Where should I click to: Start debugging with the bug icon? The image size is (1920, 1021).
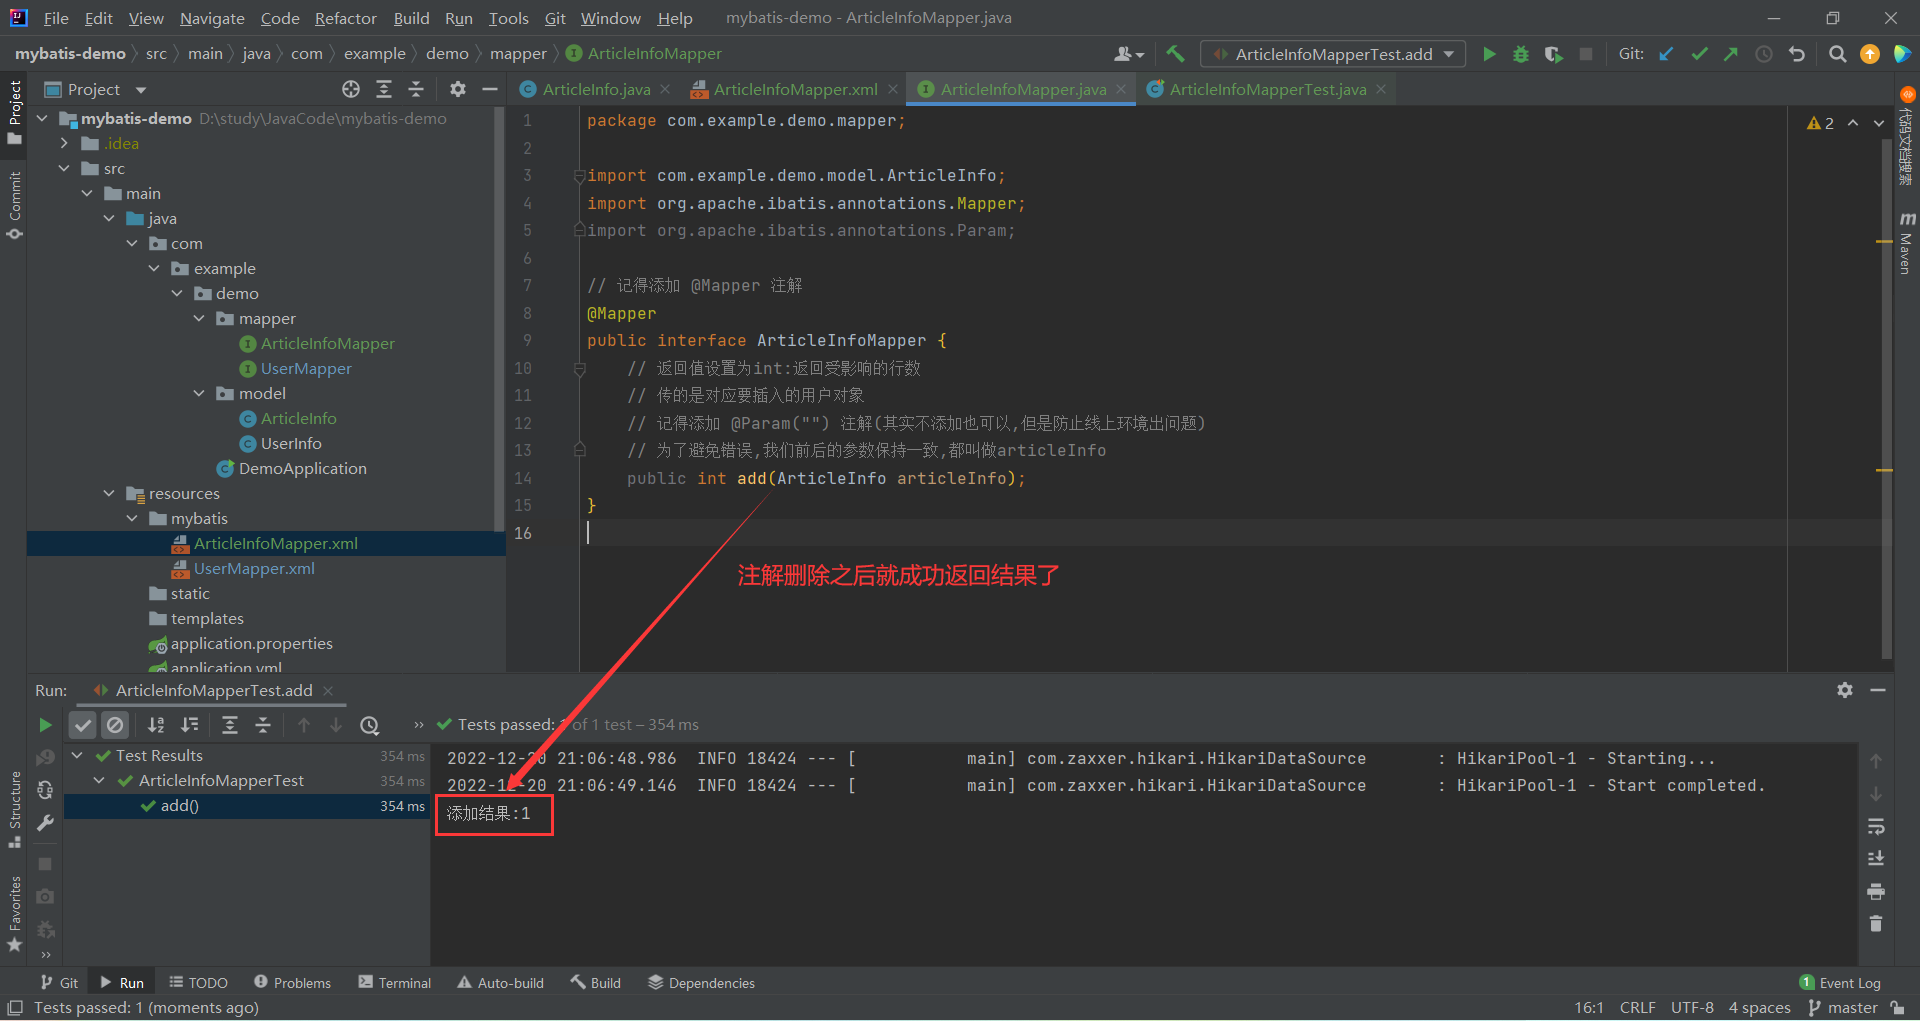(x=1521, y=54)
